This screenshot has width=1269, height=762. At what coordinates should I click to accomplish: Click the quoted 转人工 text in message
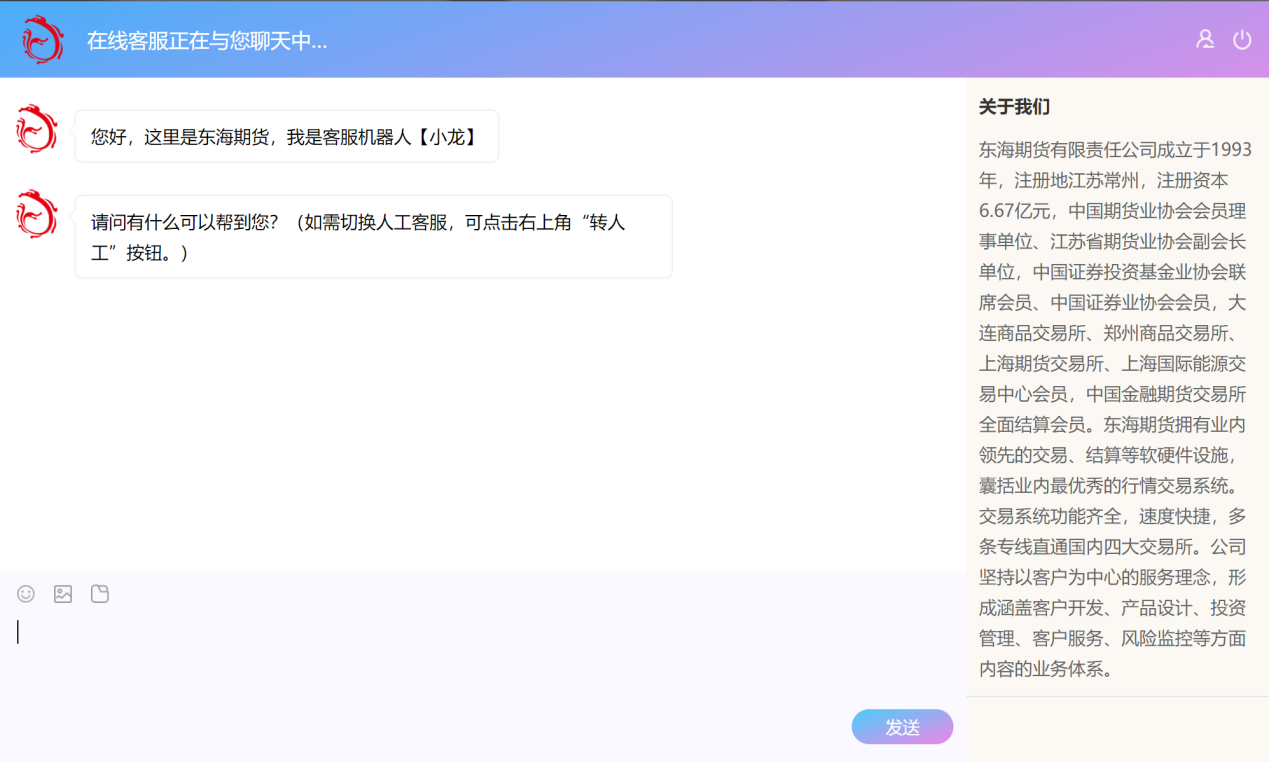(604, 222)
